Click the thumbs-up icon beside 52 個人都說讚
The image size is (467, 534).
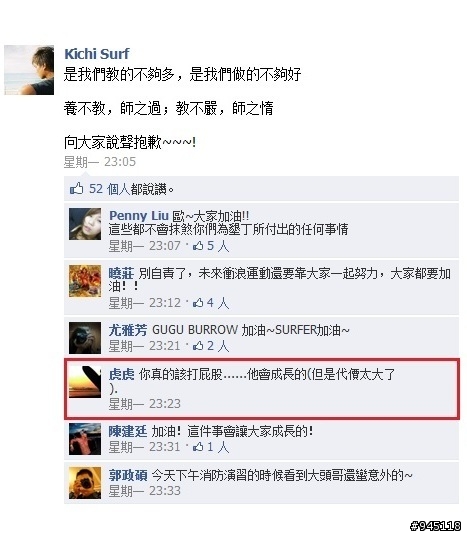click(77, 188)
